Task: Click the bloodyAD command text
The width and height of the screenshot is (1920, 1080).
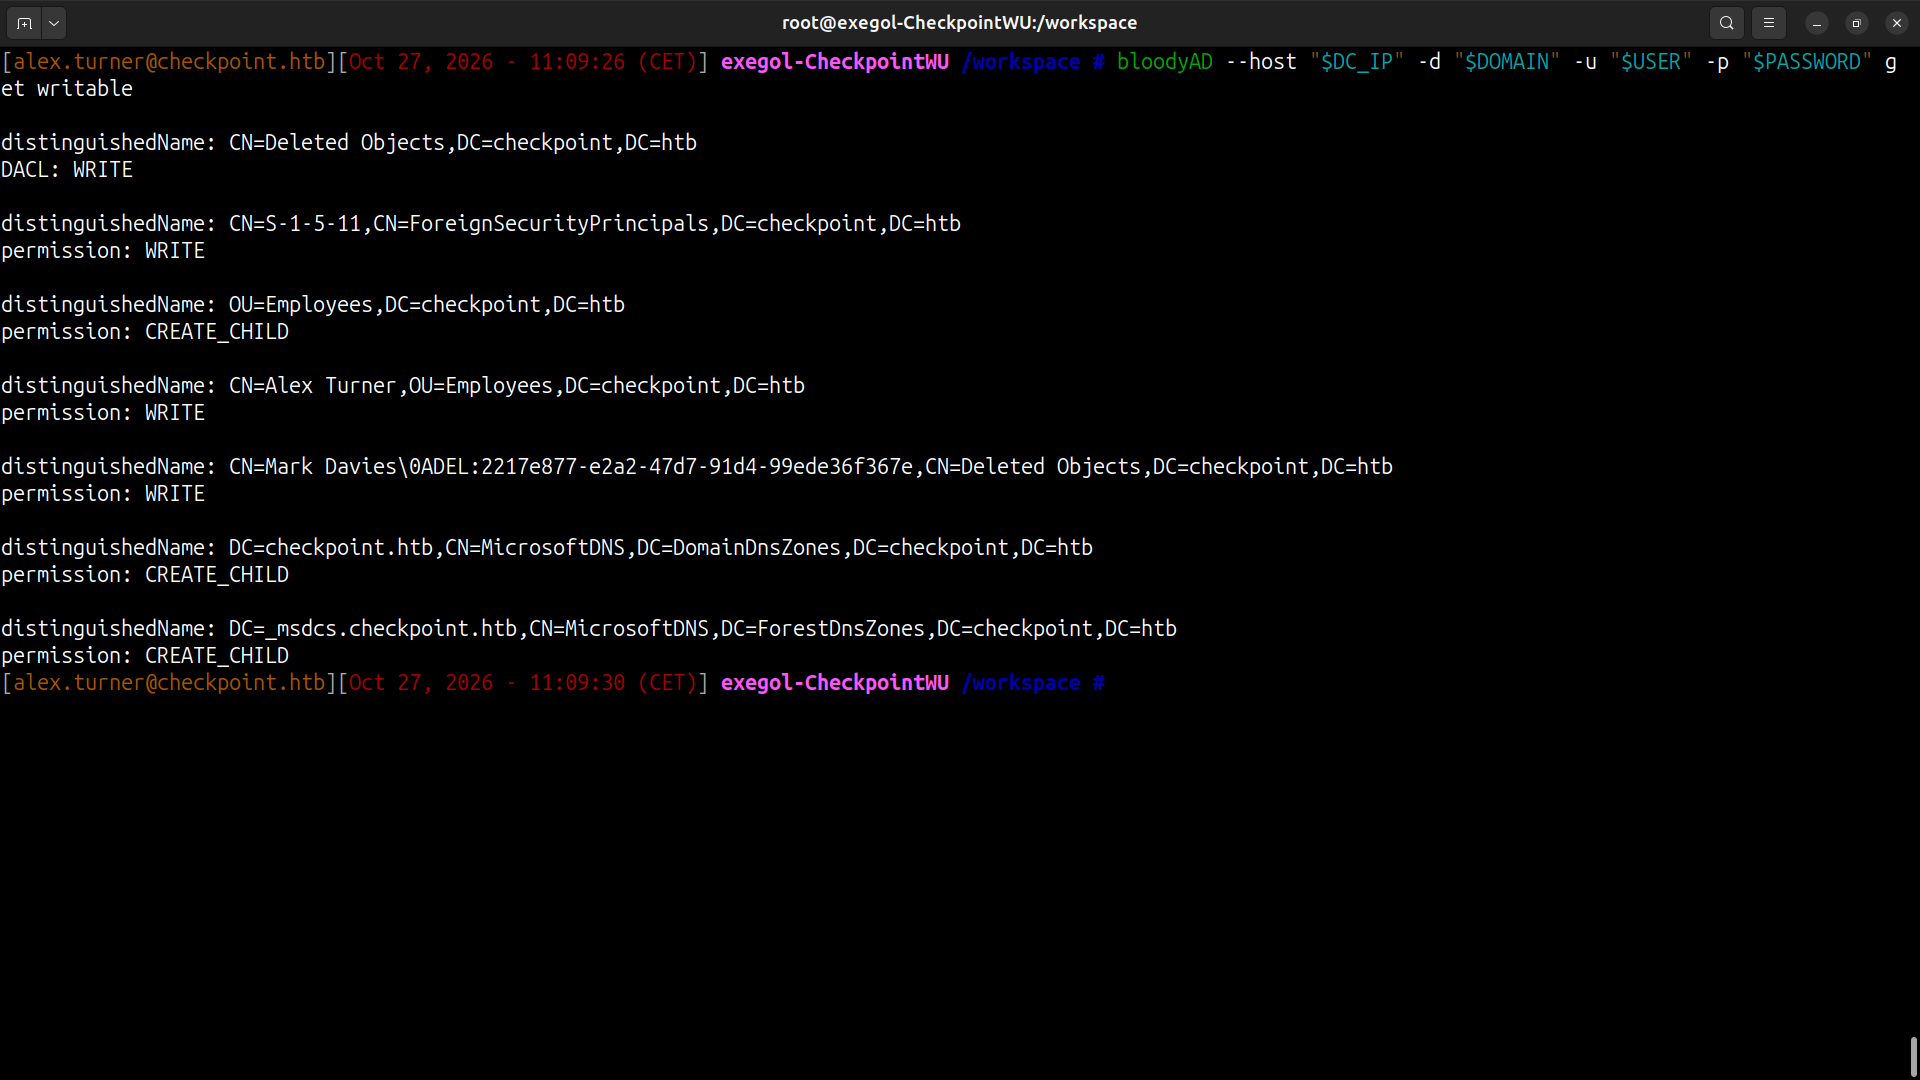Action: pyautogui.click(x=1164, y=62)
